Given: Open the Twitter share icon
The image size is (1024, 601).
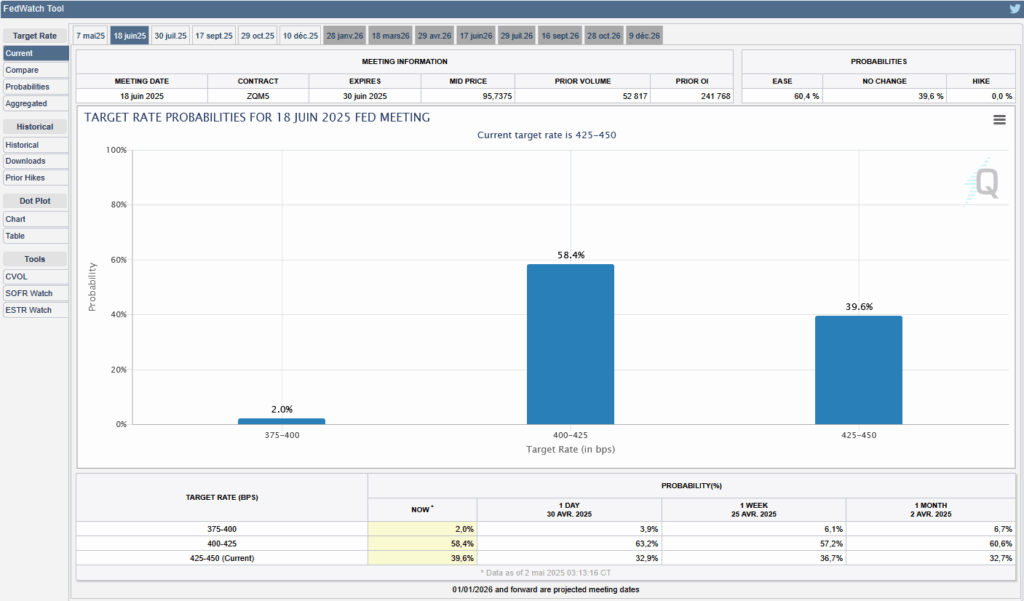Looking at the screenshot, I should coord(1015,9).
